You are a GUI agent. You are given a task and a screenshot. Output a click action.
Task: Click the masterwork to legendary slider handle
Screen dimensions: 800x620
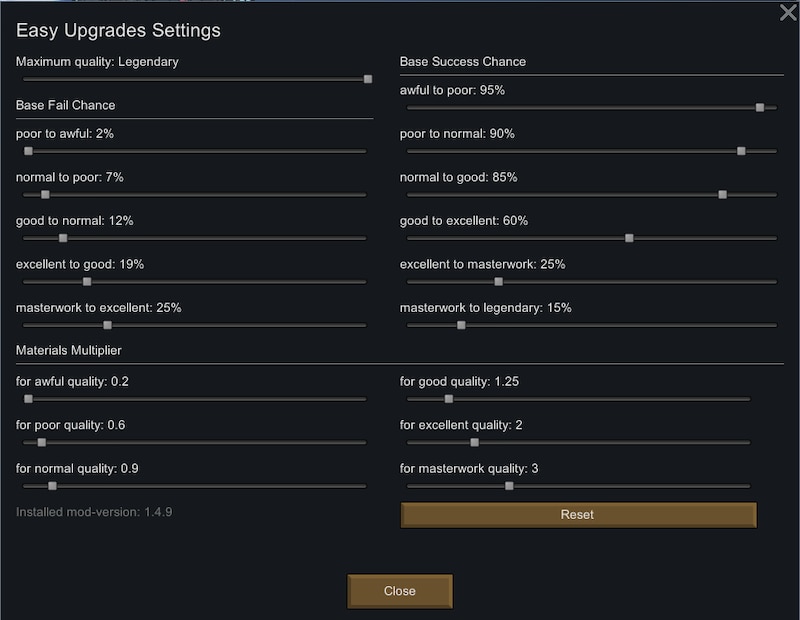click(461, 325)
